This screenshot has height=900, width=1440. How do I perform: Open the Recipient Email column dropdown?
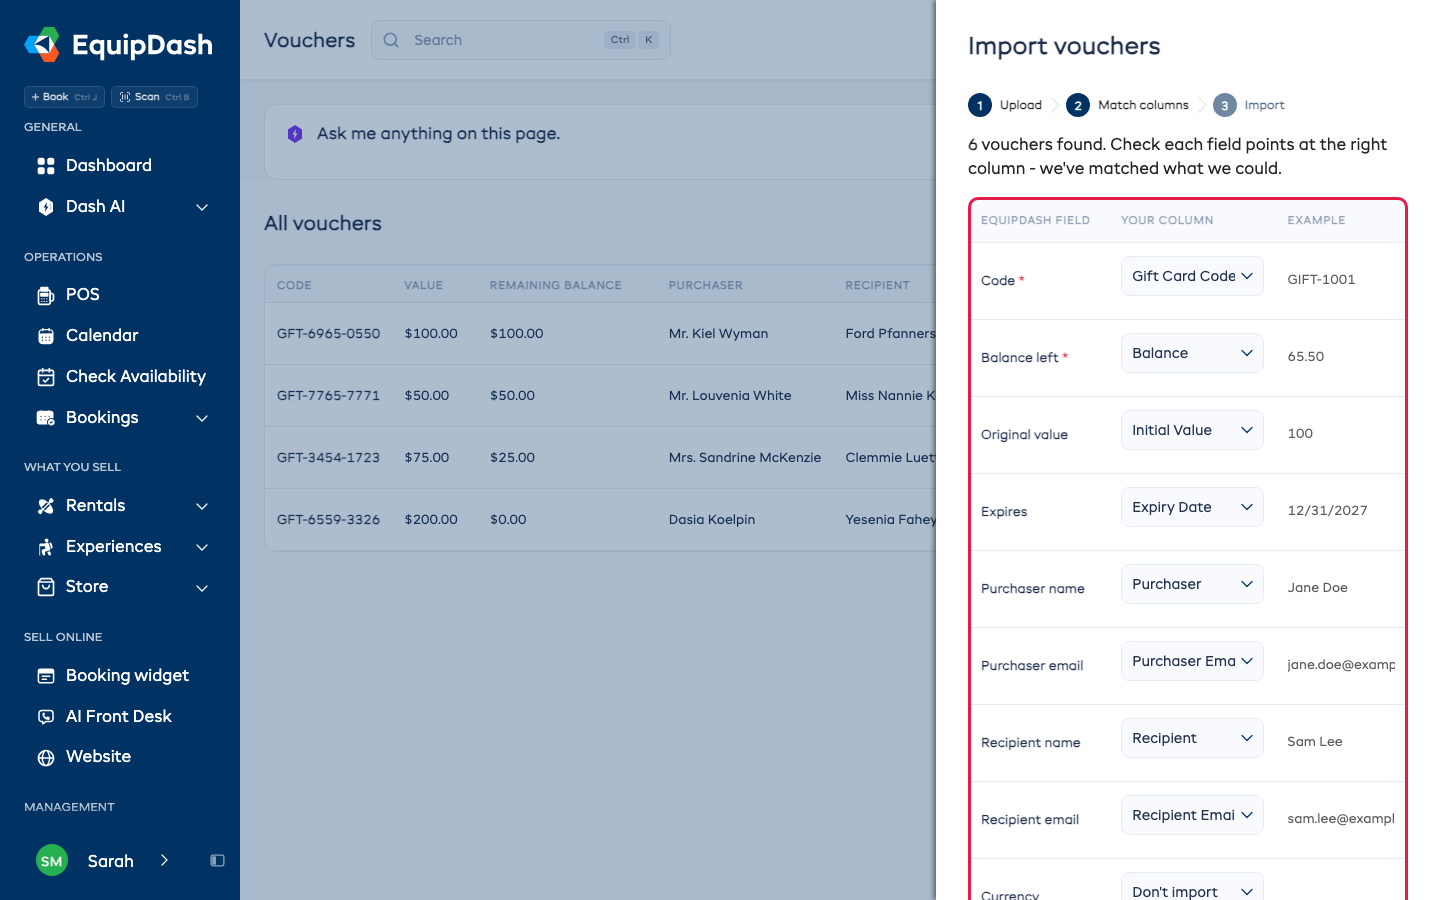(x=1192, y=815)
